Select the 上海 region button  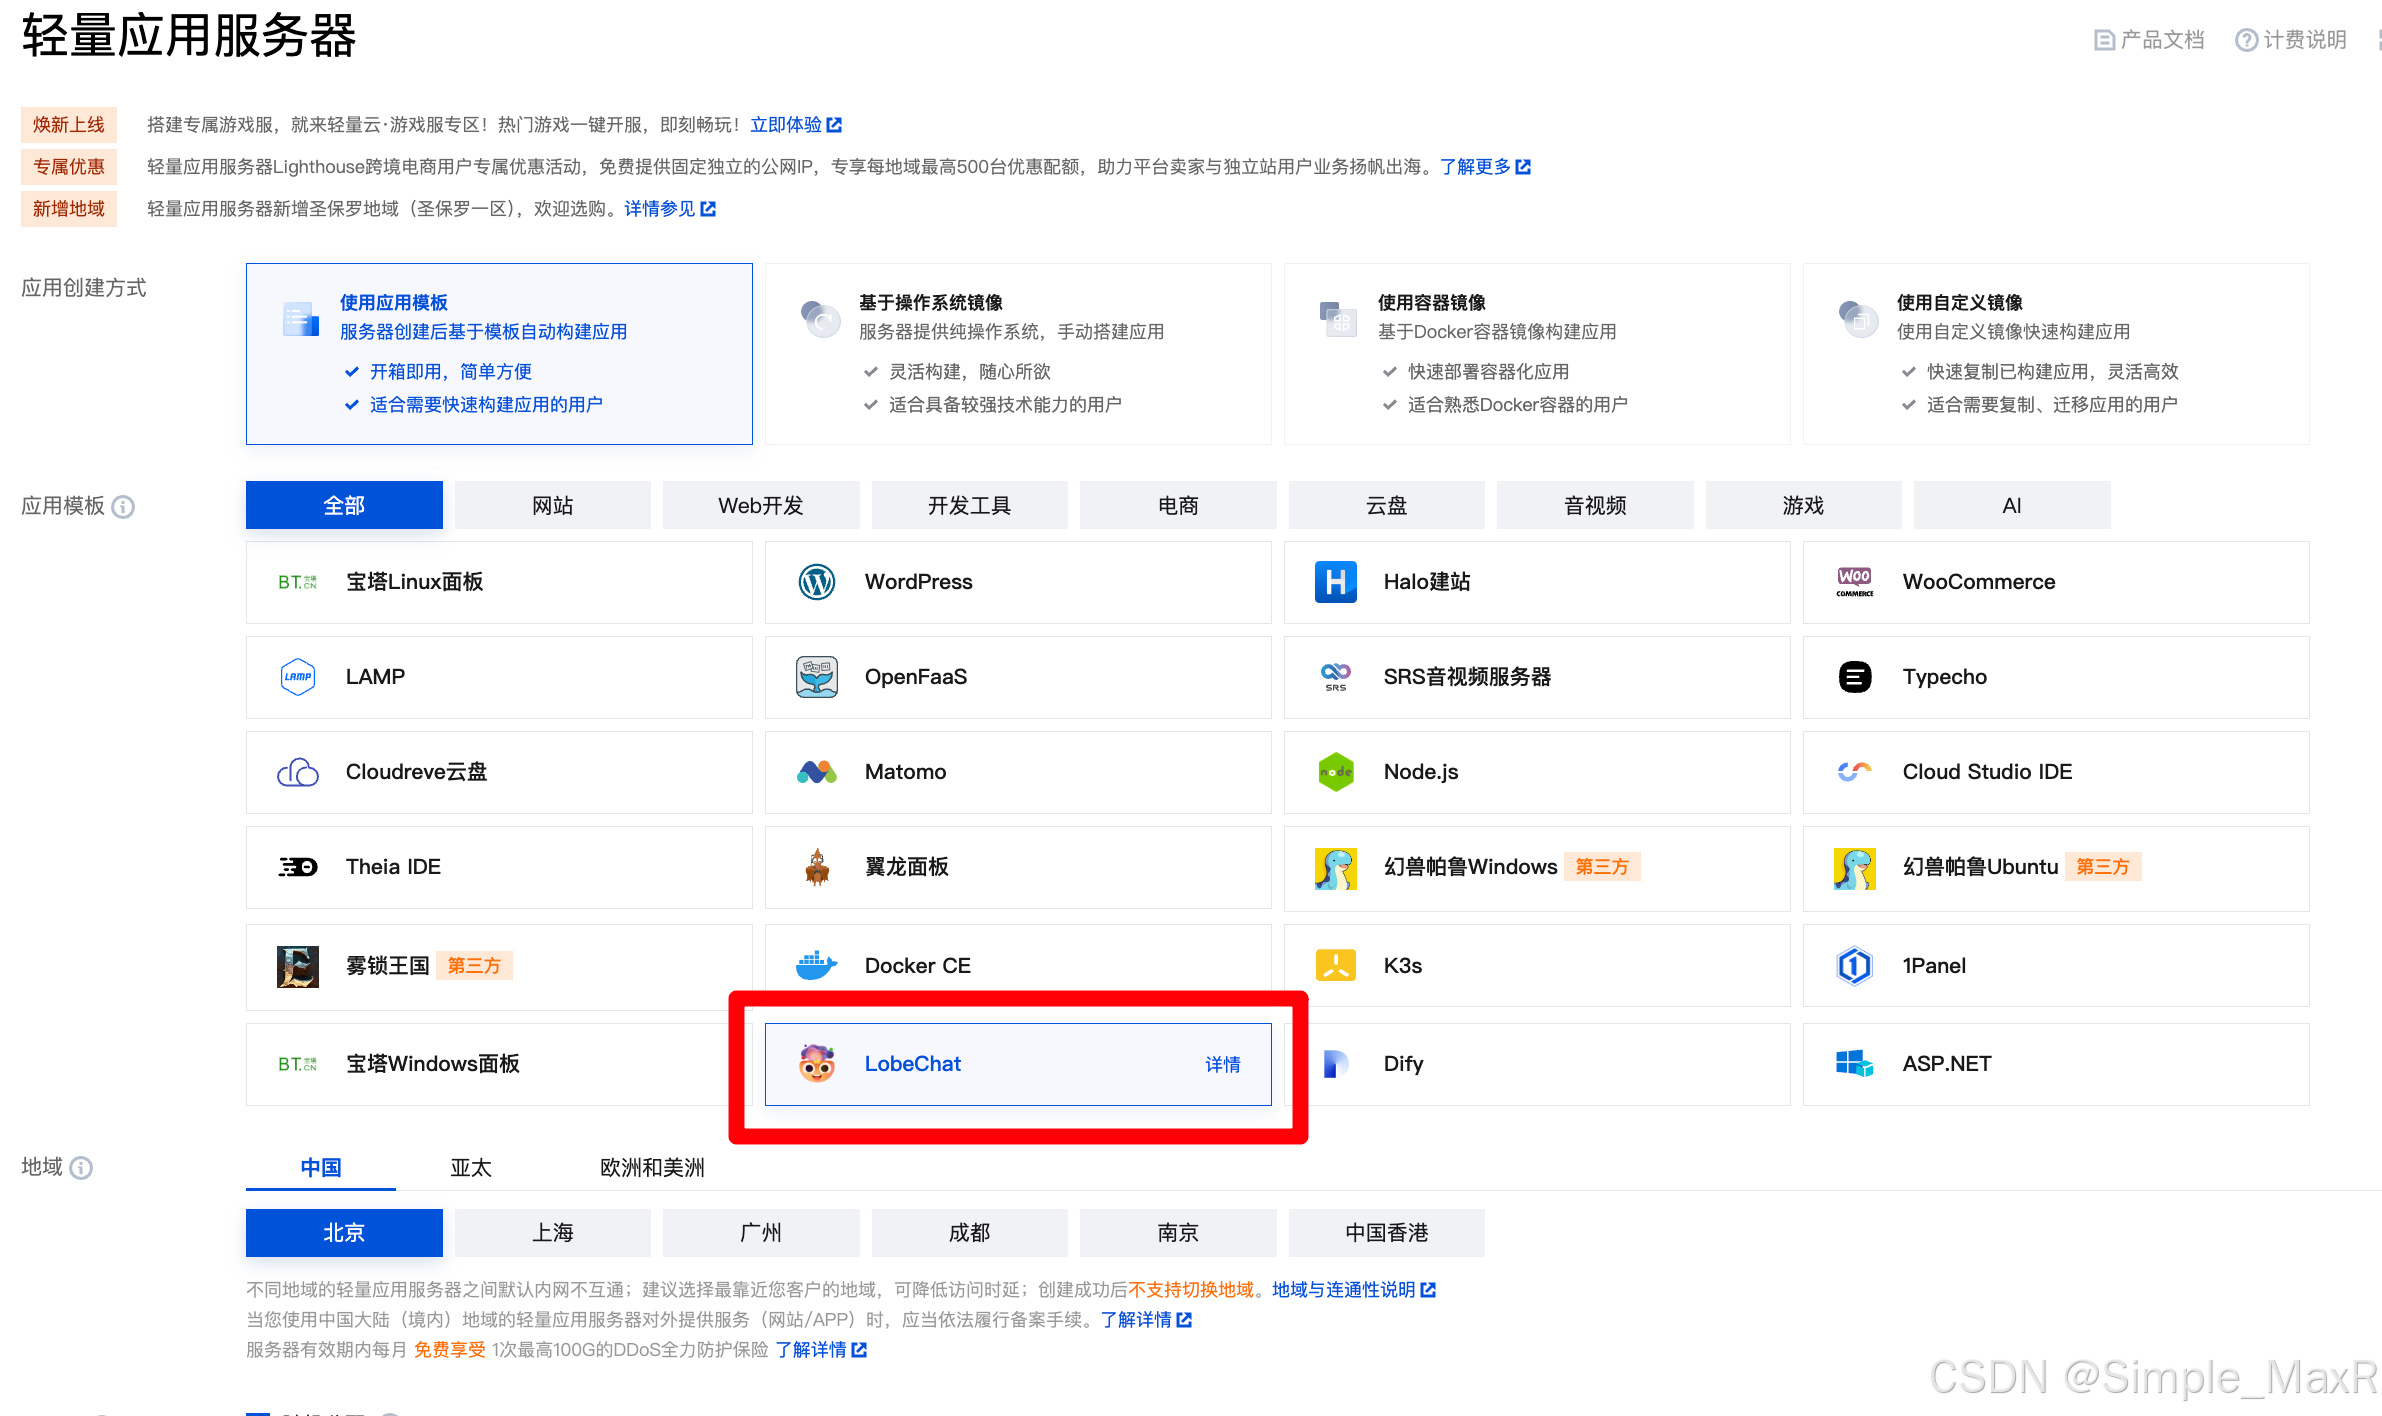552,1233
